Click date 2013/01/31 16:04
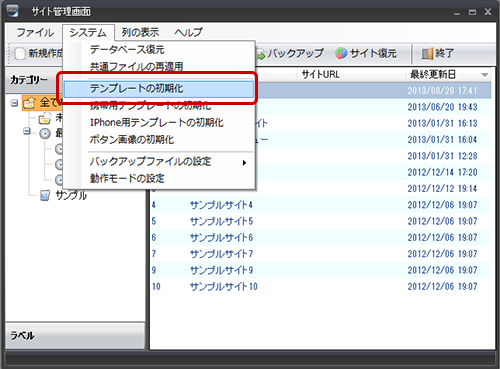The height and width of the screenshot is (369, 500). 442,140
